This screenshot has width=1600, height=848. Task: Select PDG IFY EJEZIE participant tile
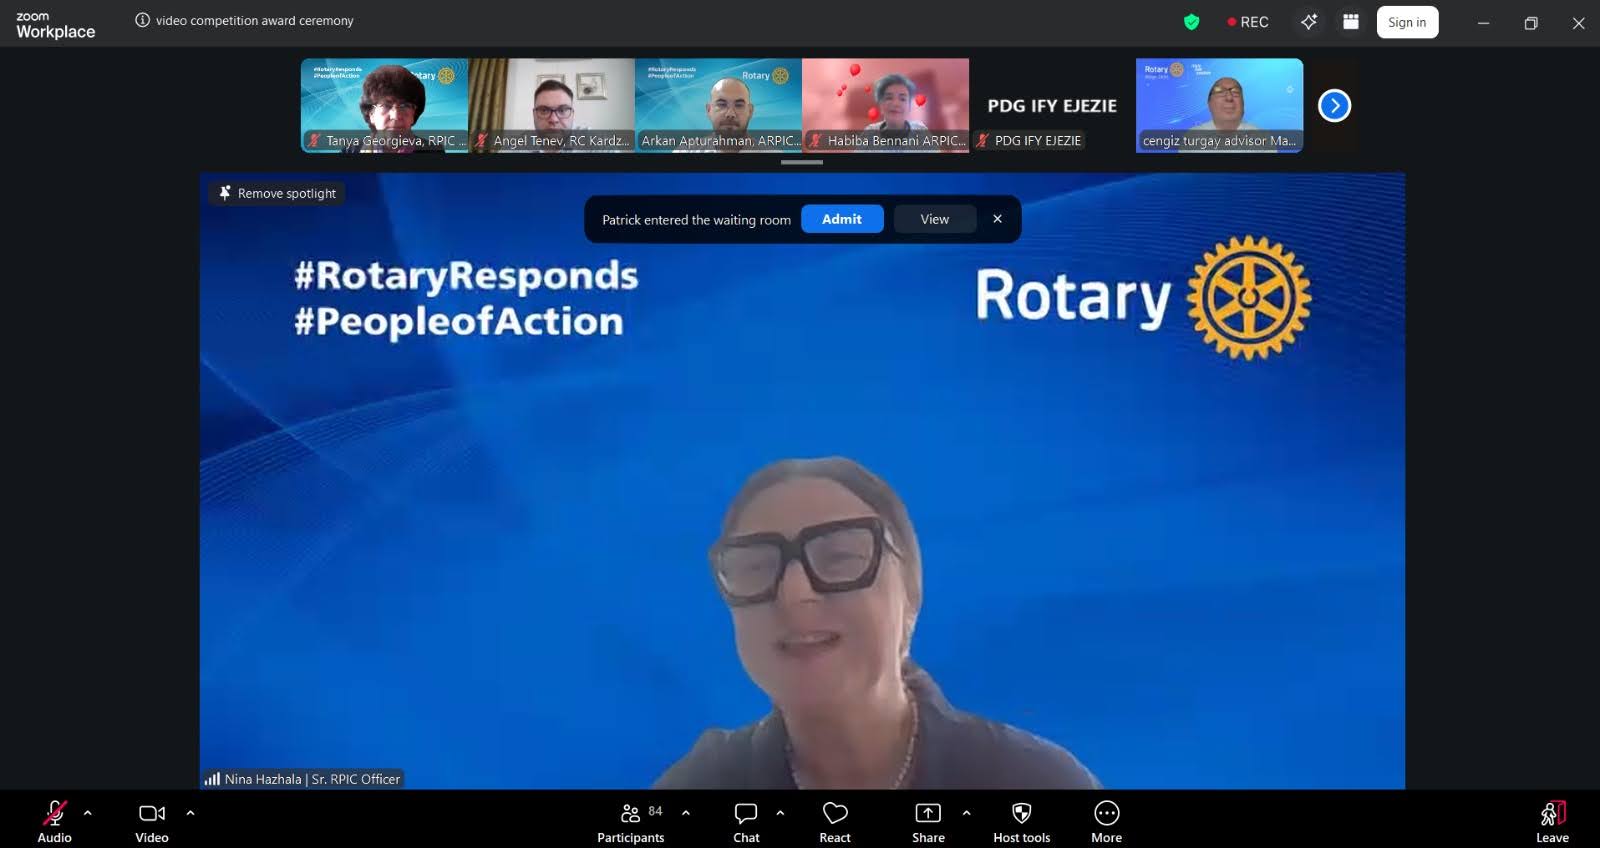(x=1052, y=105)
